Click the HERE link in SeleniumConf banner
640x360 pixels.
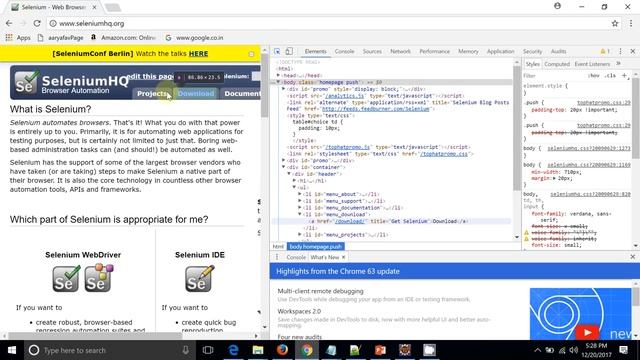point(198,53)
